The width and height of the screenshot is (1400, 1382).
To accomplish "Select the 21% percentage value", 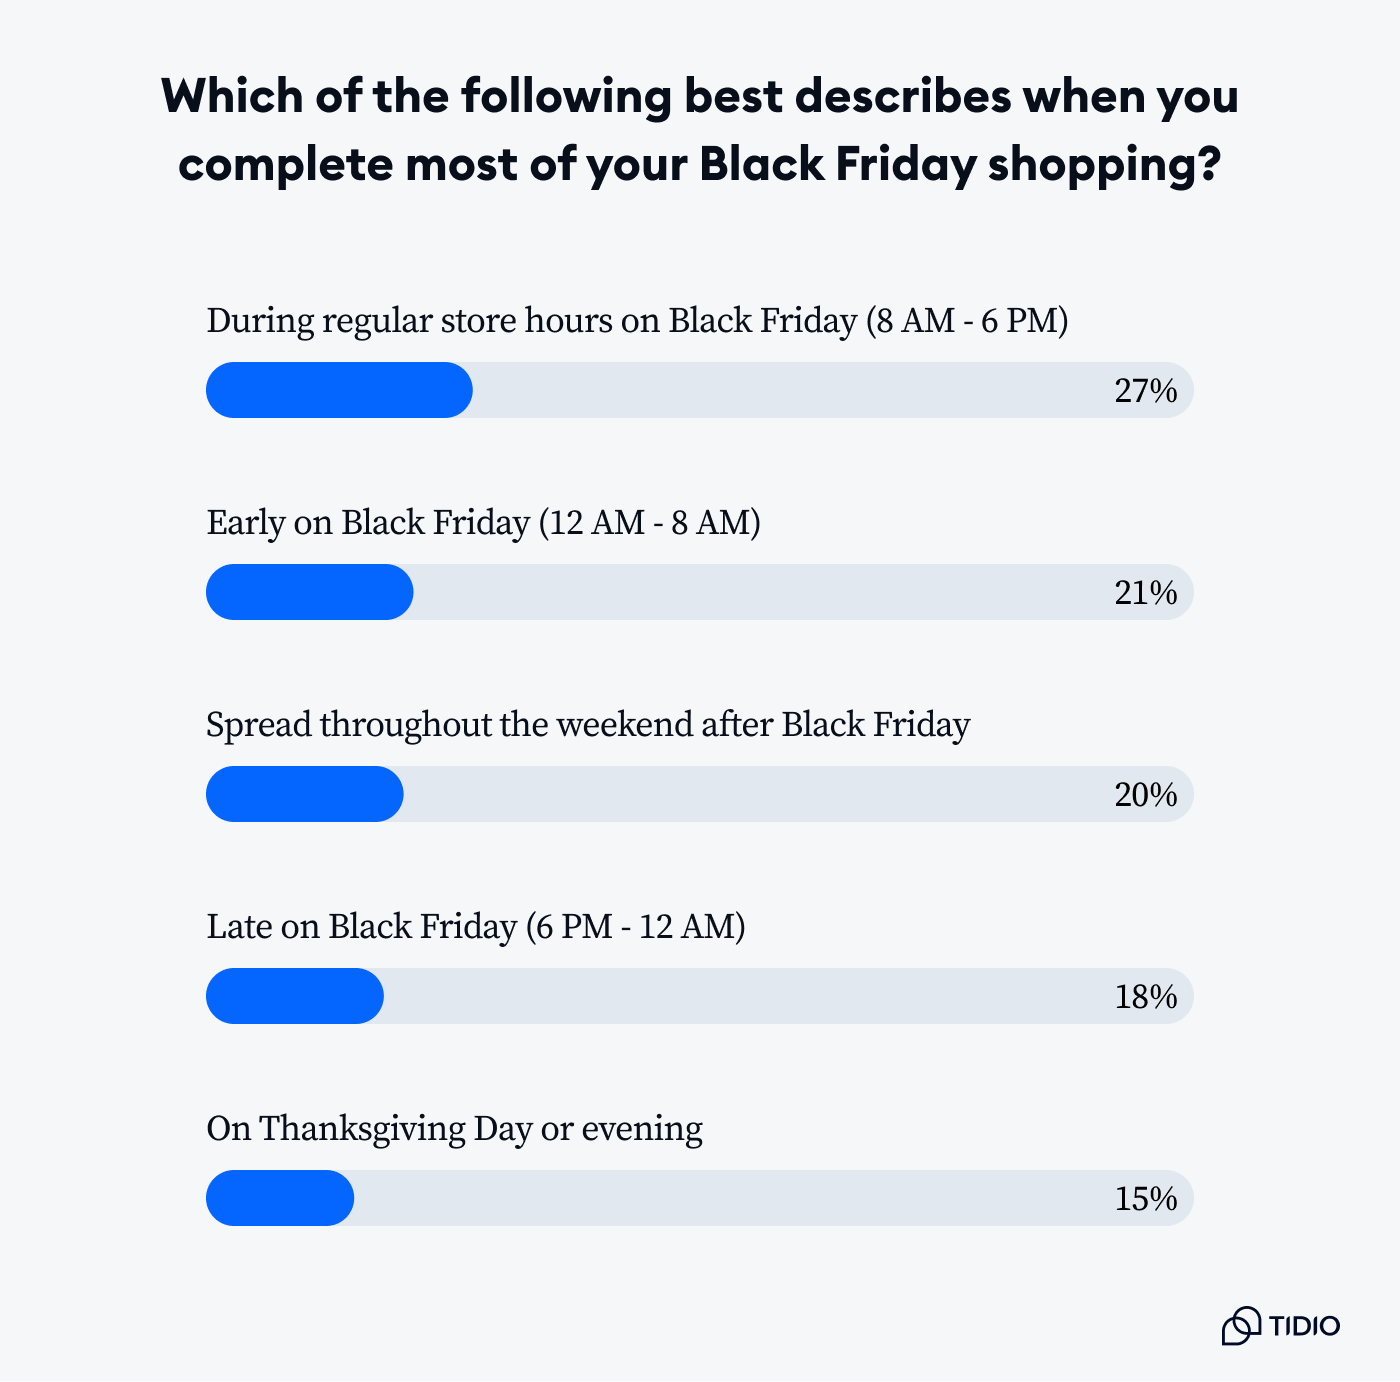I will tap(1146, 593).
